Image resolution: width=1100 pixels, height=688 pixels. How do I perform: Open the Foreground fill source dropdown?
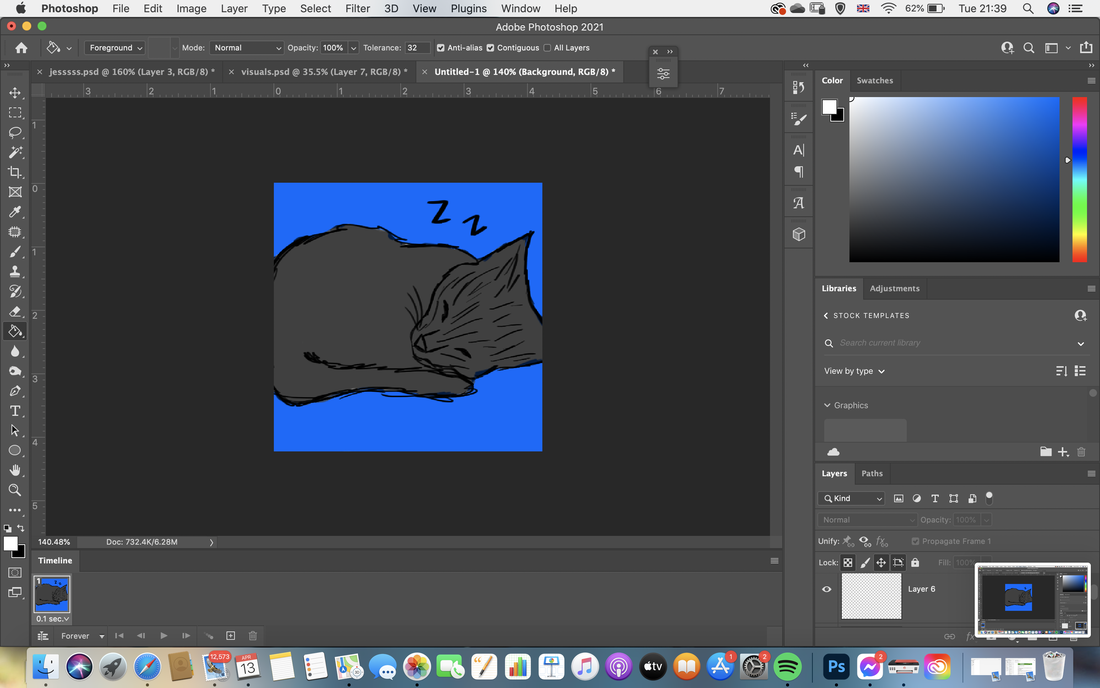pyautogui.click(x=115, y=48)
